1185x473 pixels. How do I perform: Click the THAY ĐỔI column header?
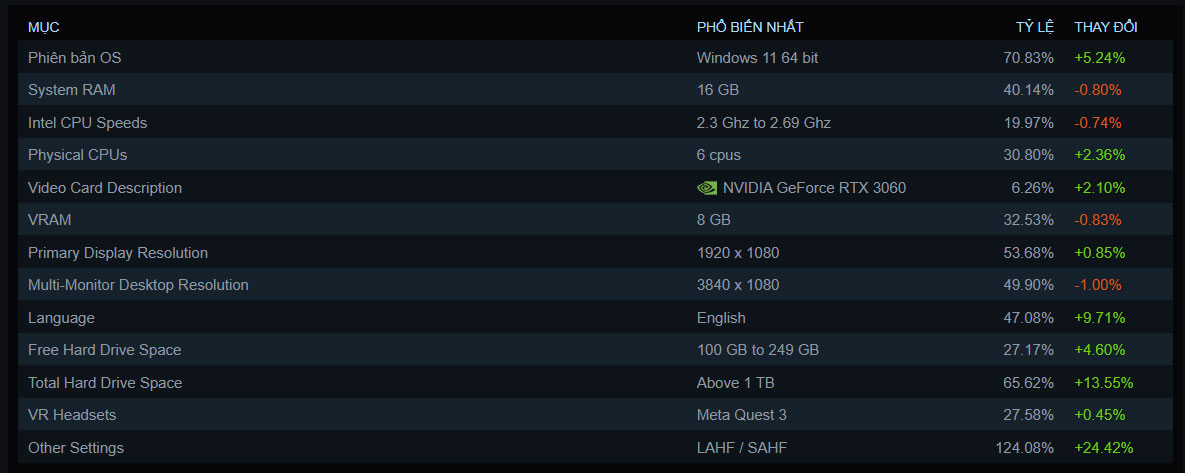pyautogui.click(x=1106, y=27)
